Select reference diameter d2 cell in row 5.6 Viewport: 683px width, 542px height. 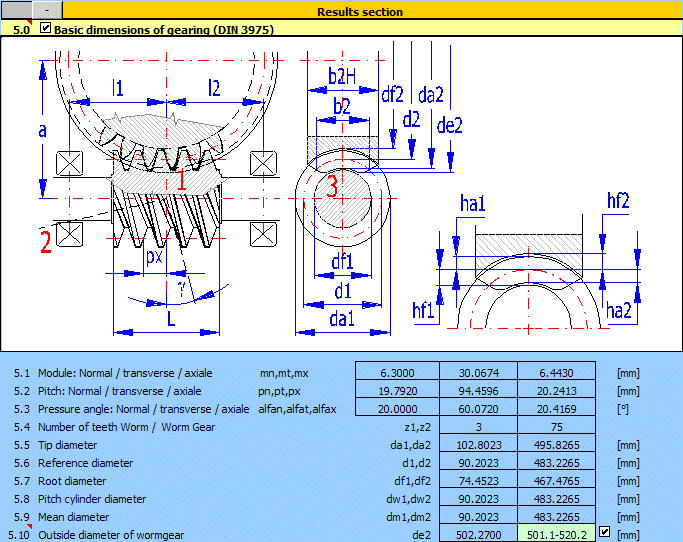(x=556, y=463)
